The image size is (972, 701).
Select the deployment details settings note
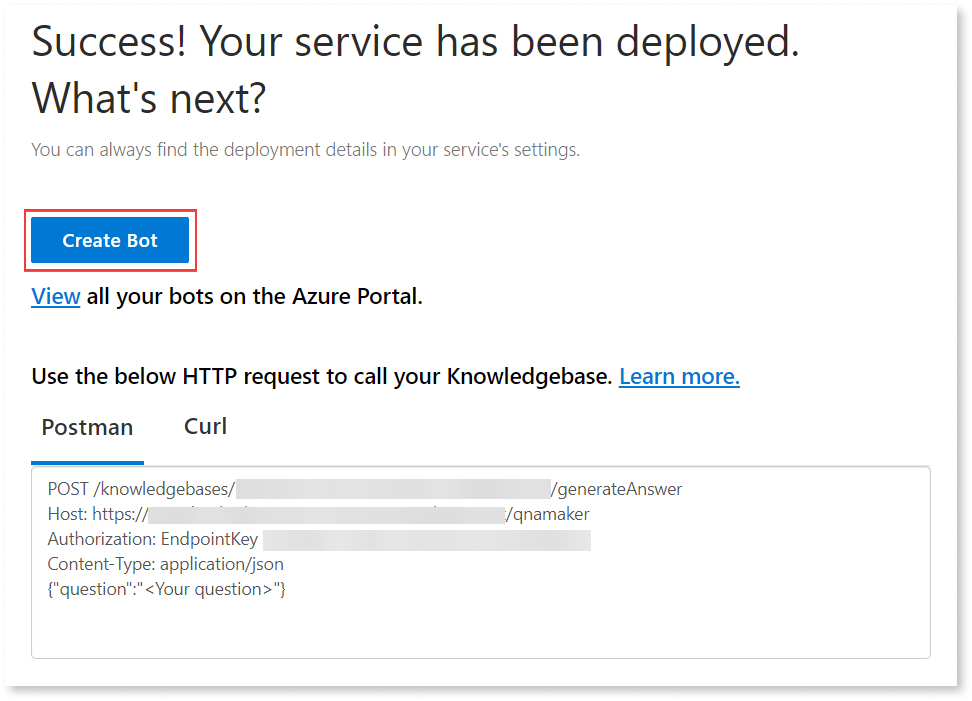pos(306,149)
